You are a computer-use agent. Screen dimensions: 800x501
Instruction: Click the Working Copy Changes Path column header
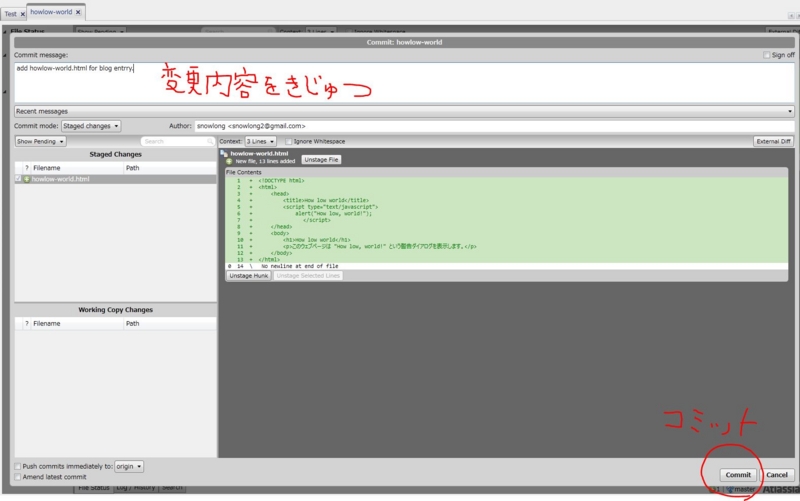click(x=170, y=323)
